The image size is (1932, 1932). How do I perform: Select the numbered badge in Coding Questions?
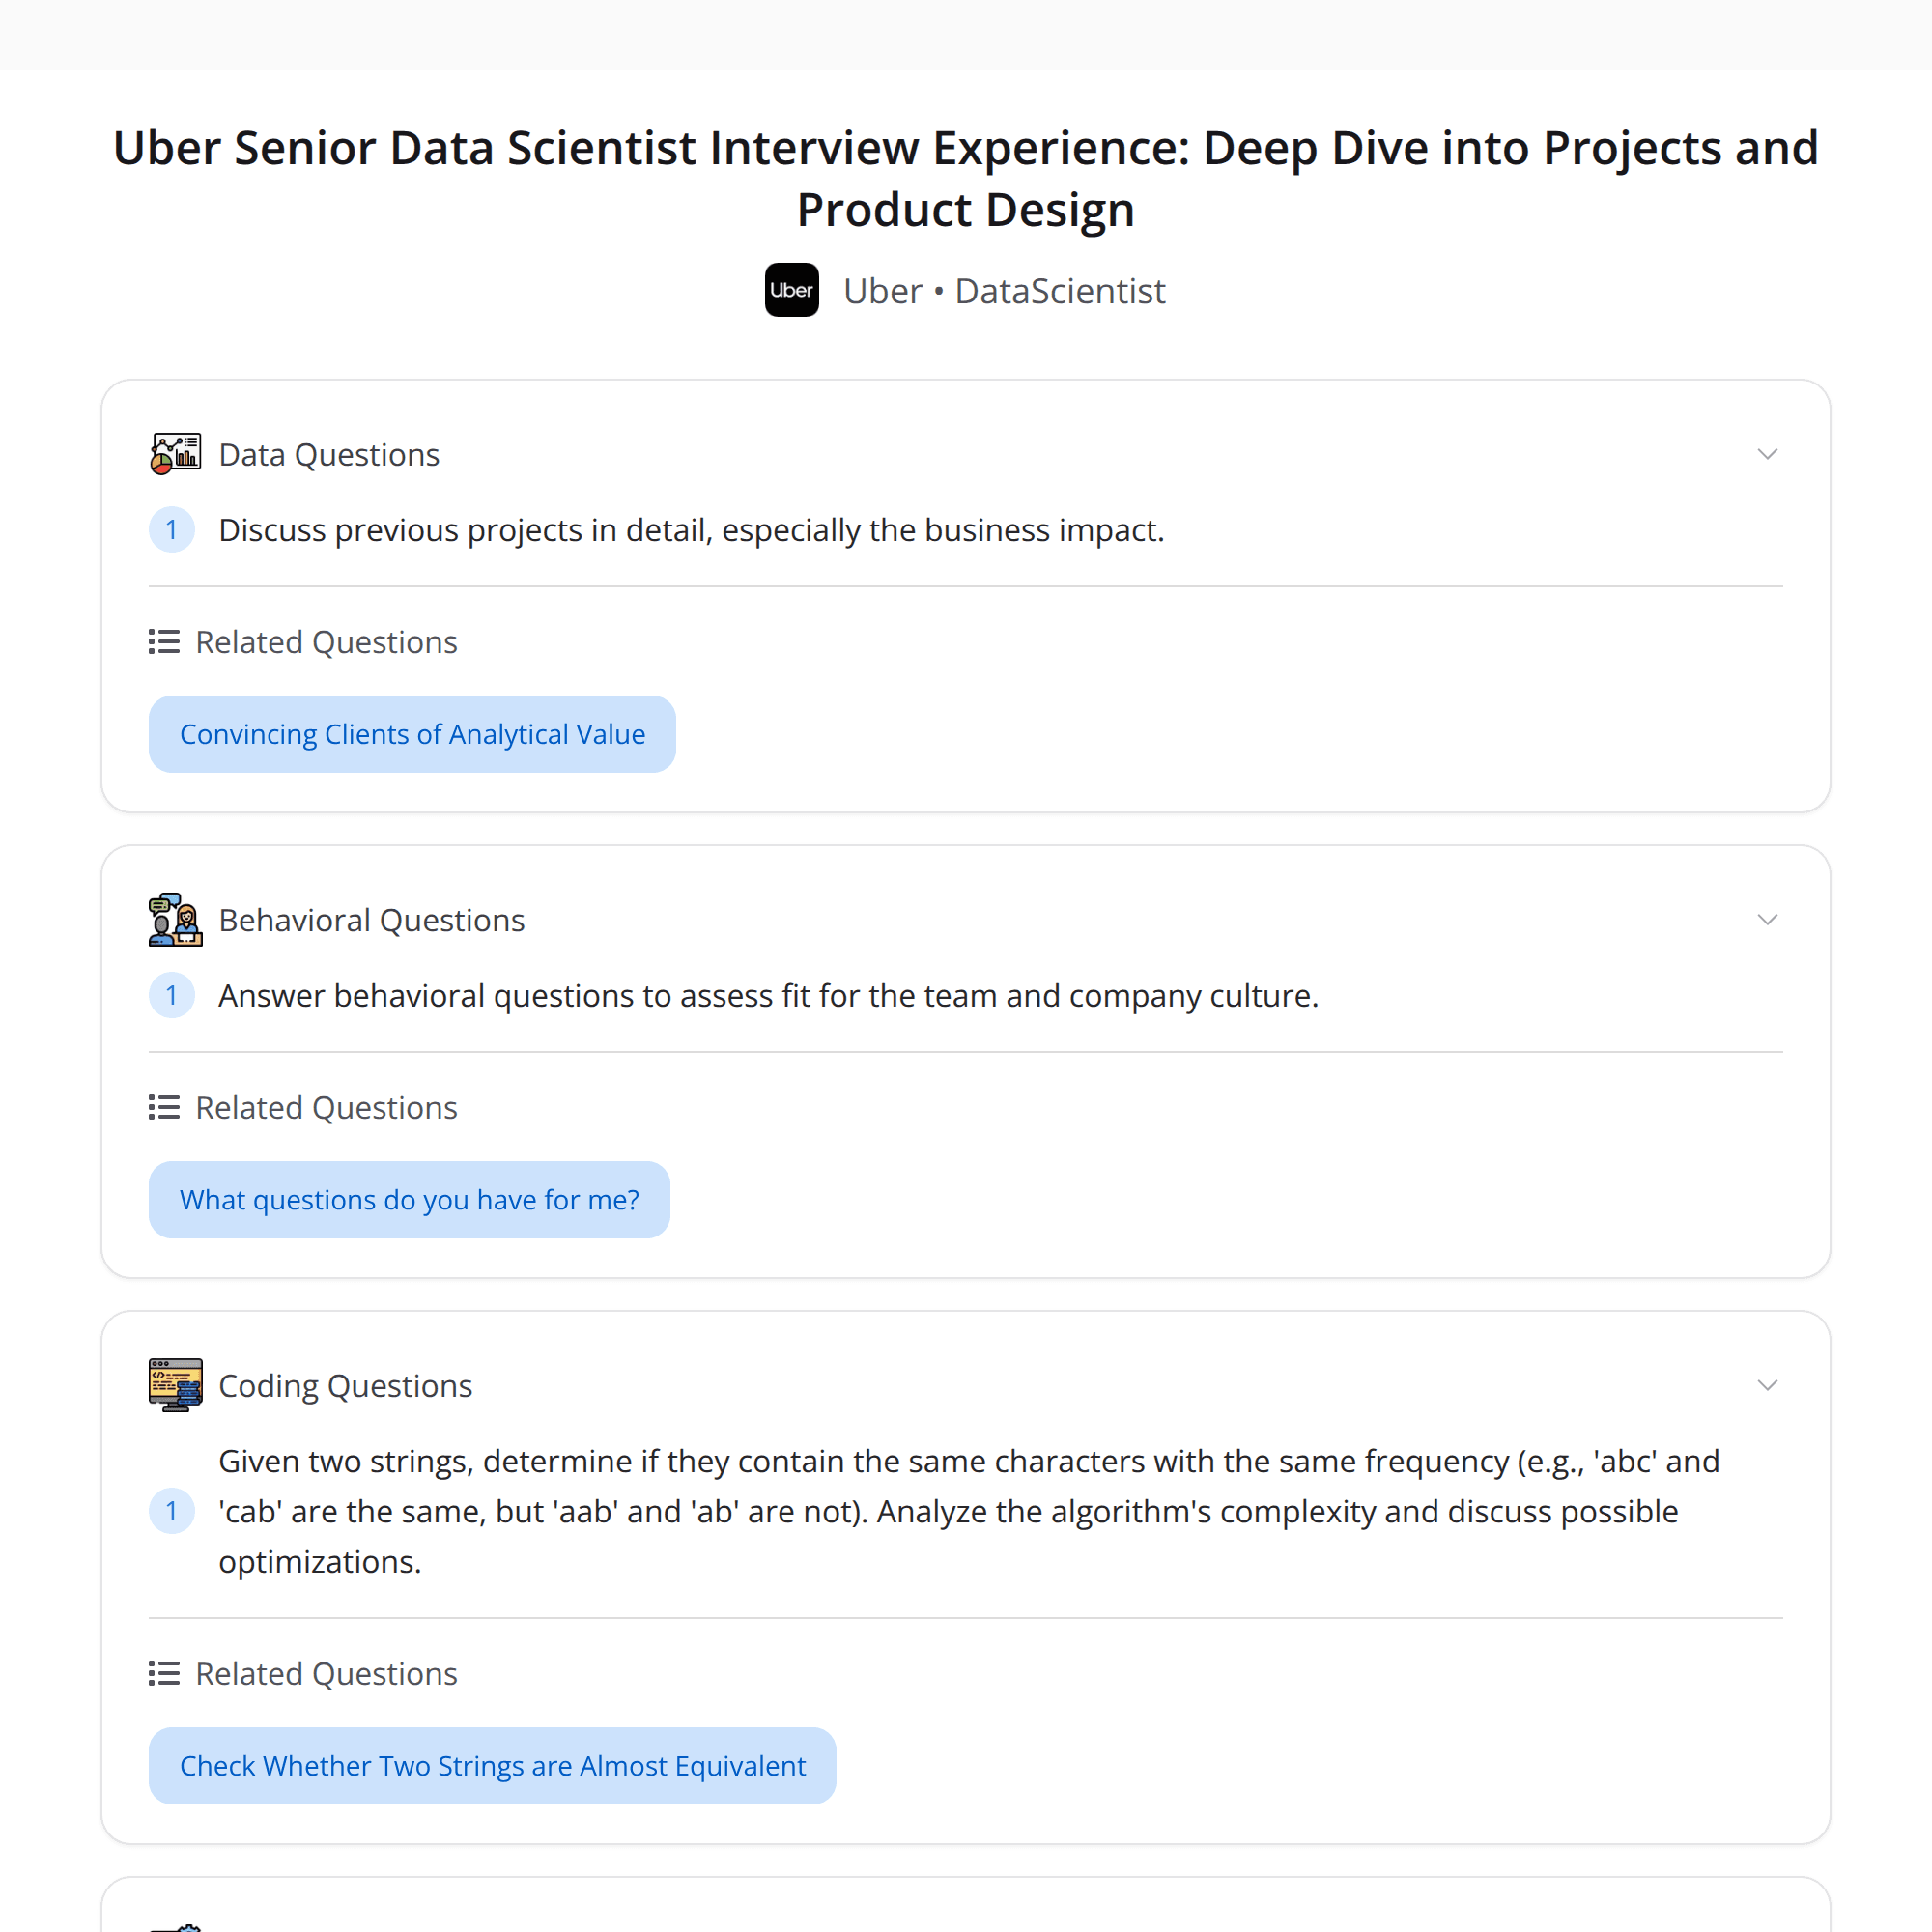pyautogui.click(x=171, y=1512)
